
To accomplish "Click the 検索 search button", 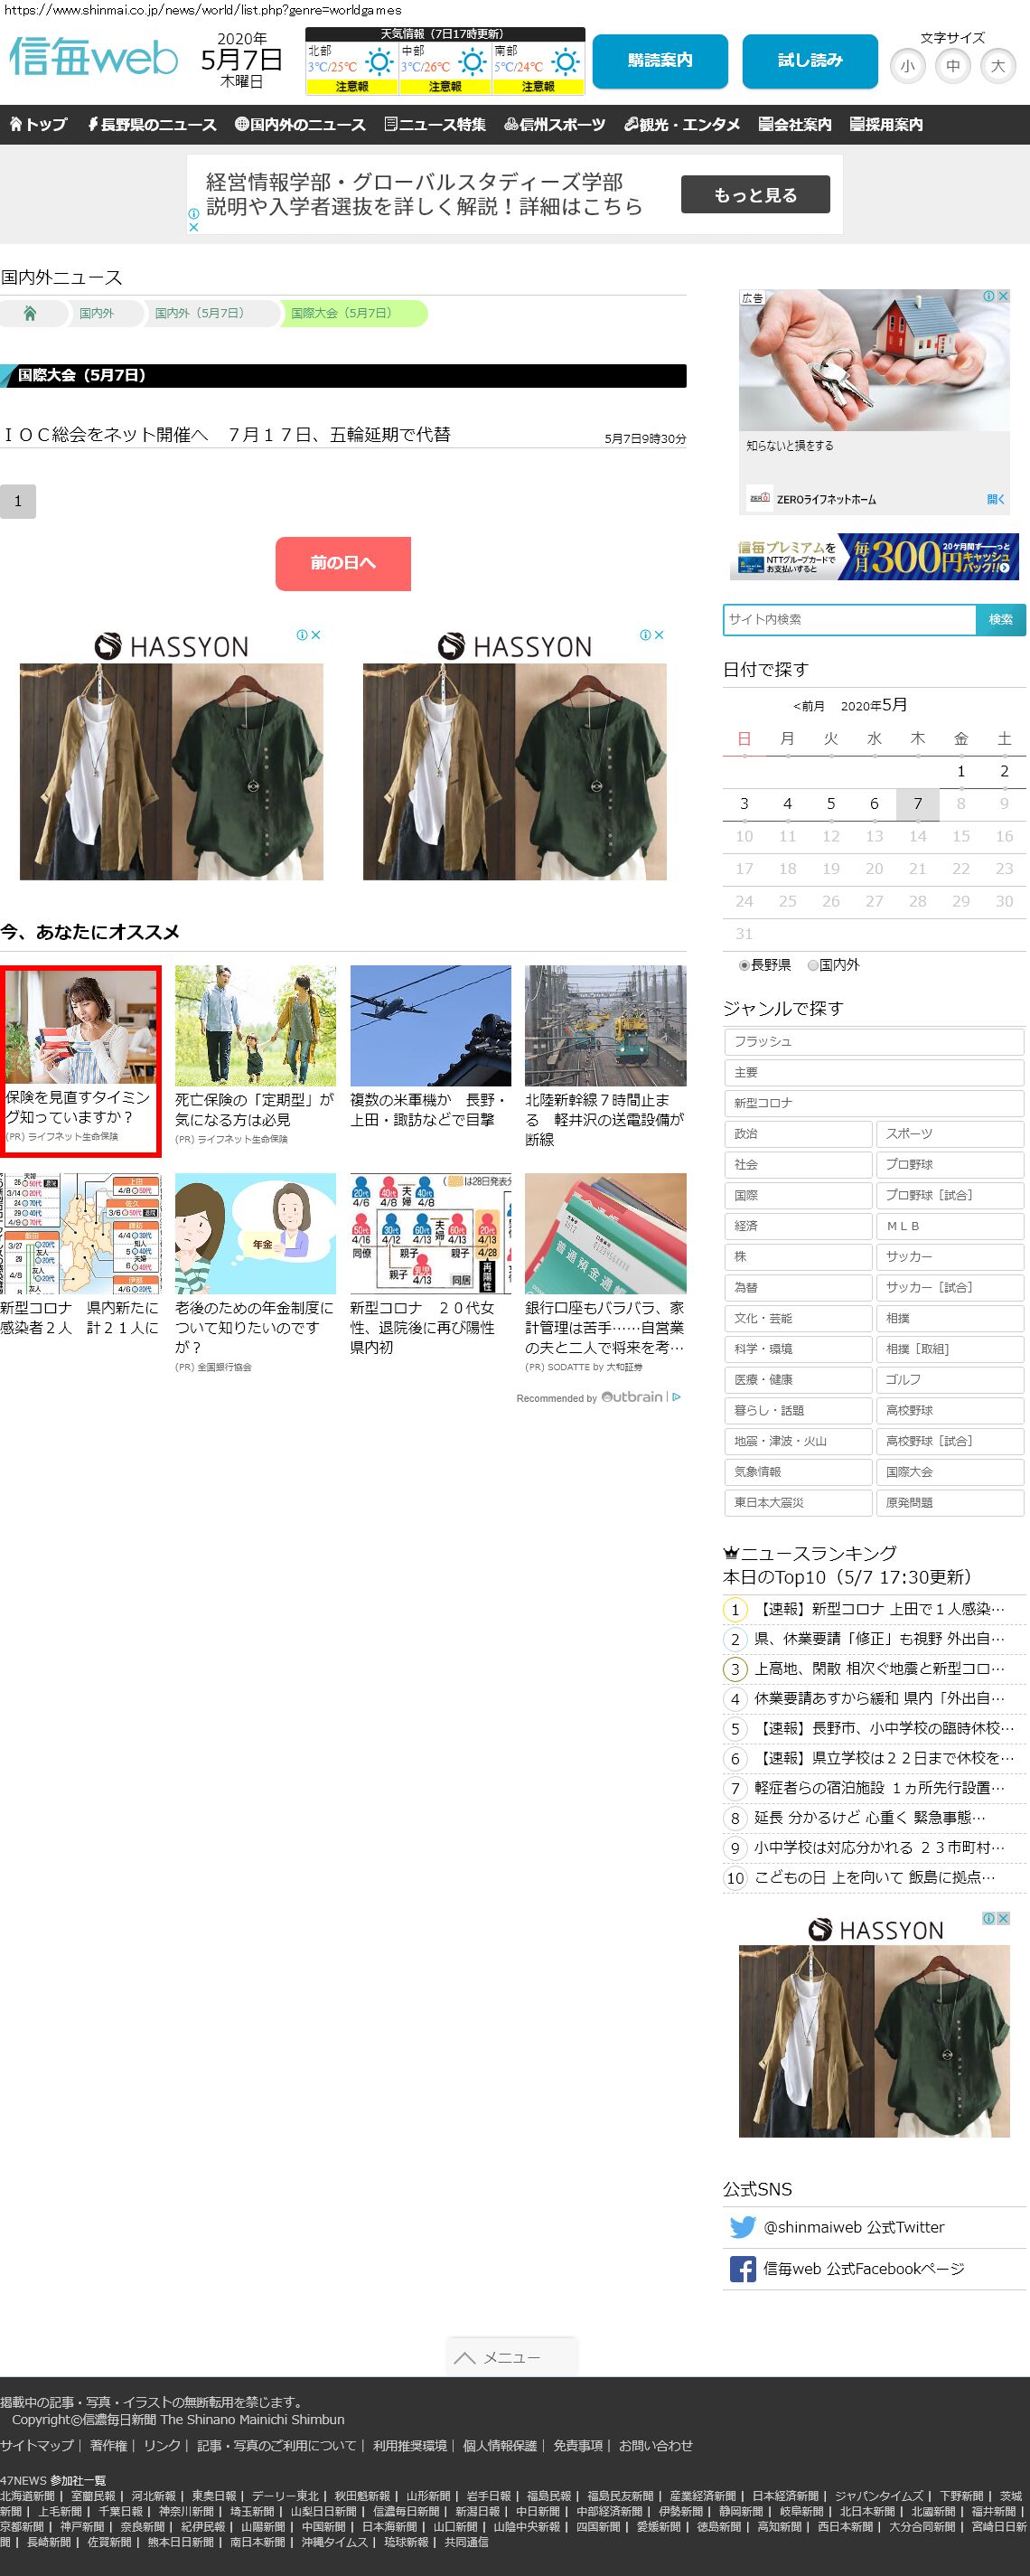I will pyautogui.click(x=1001, y=619).
